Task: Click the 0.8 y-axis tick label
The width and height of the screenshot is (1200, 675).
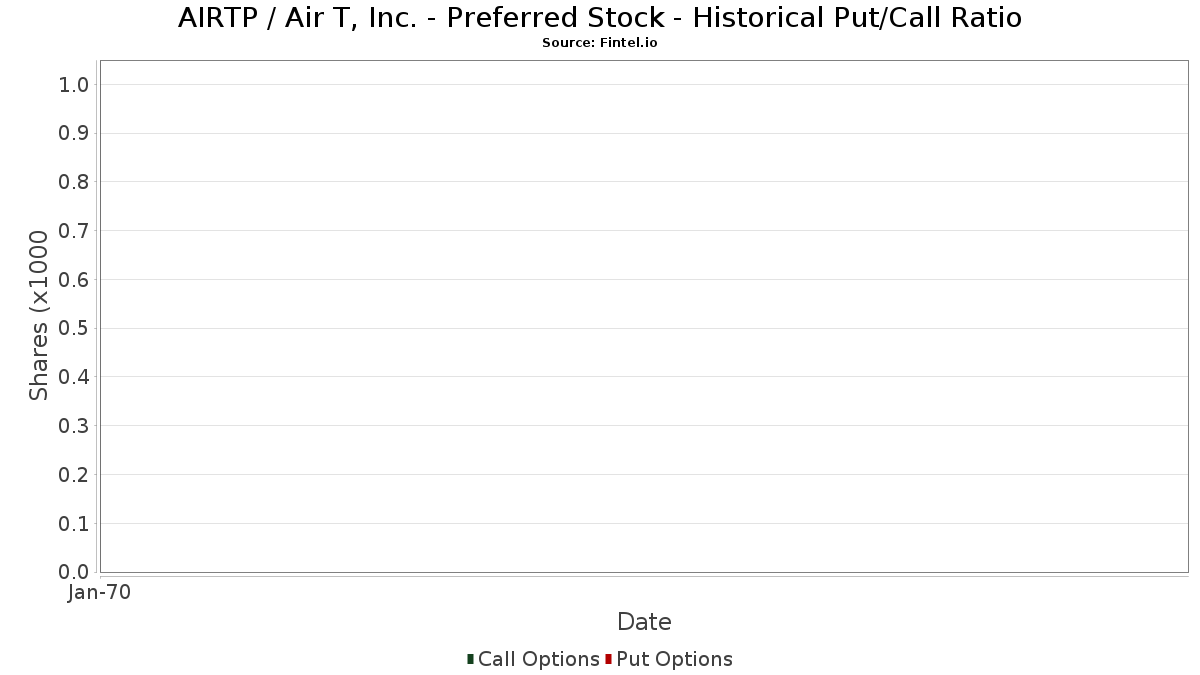Action: click(x=74, y=182)
